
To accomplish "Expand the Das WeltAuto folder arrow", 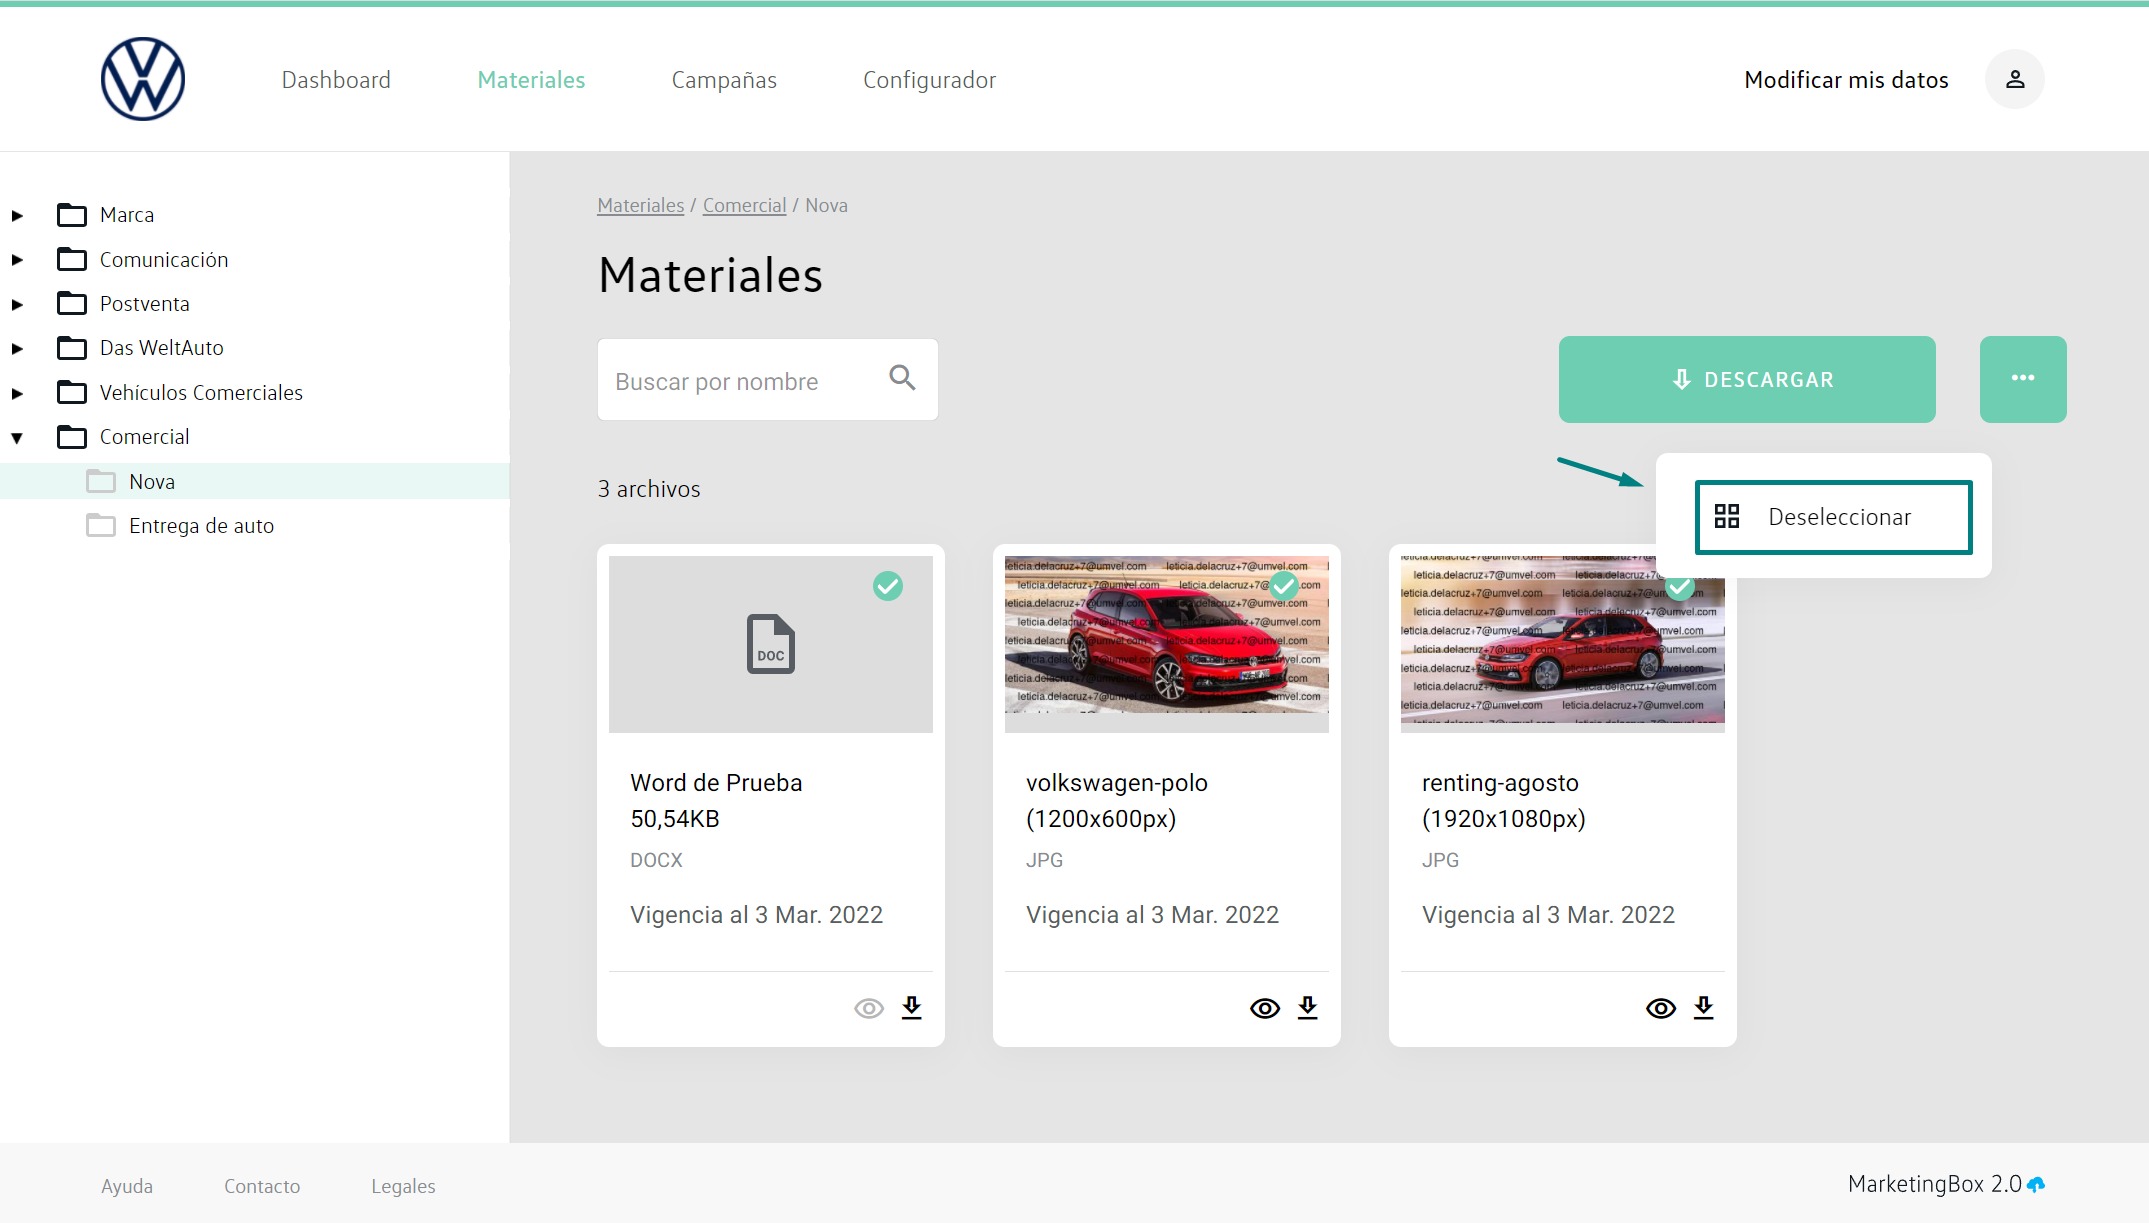I will [x=17, y=348].
